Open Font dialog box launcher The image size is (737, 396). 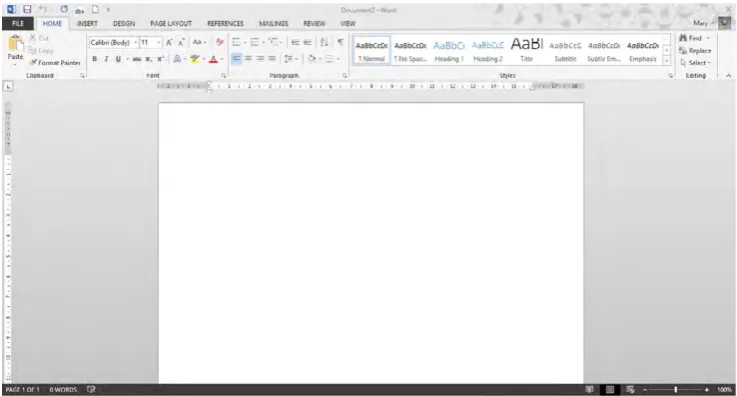point(224,76)
